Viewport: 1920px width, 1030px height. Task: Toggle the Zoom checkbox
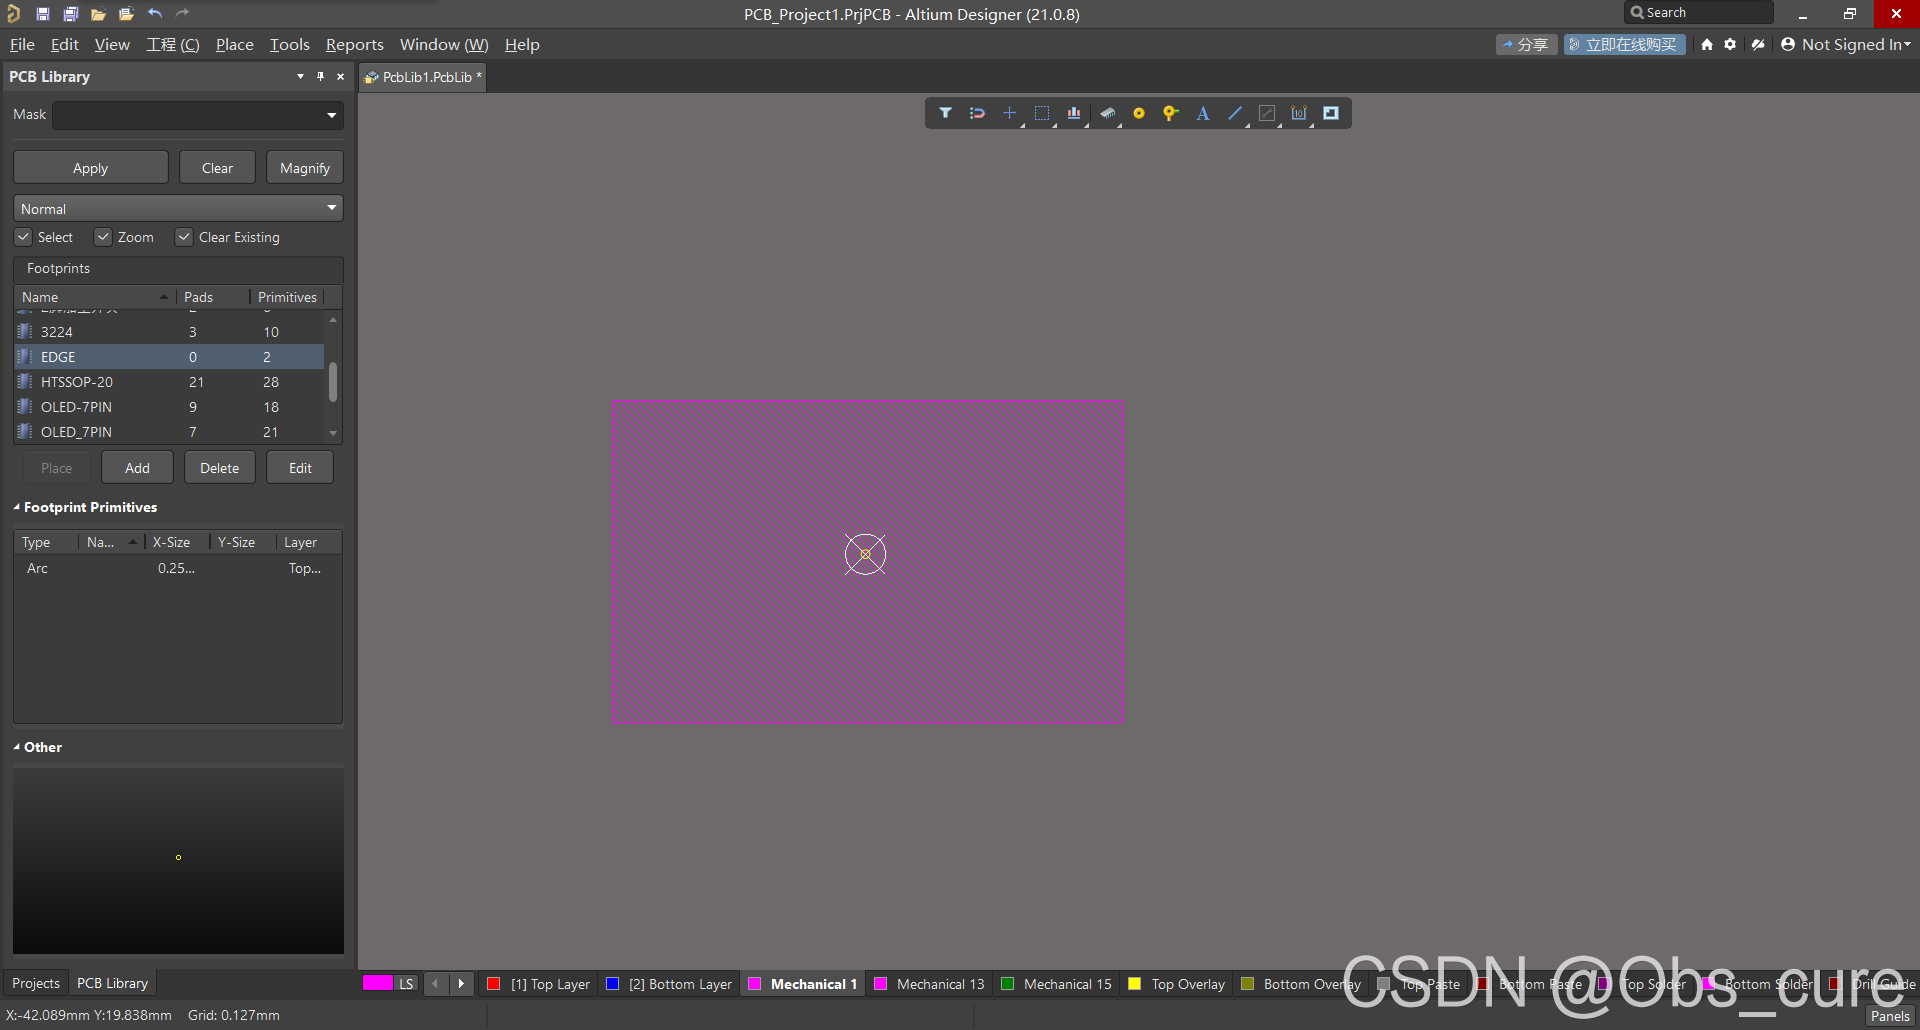coord(103,237)
